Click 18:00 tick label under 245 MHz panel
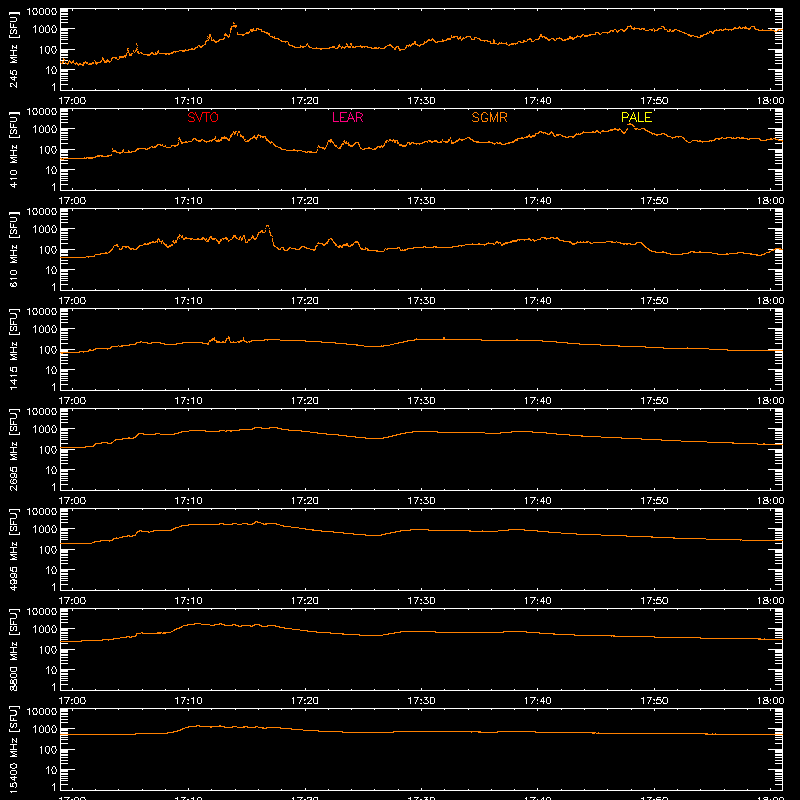Image resolution: width=800 pixels, height=800 pixels. (770, 101)
